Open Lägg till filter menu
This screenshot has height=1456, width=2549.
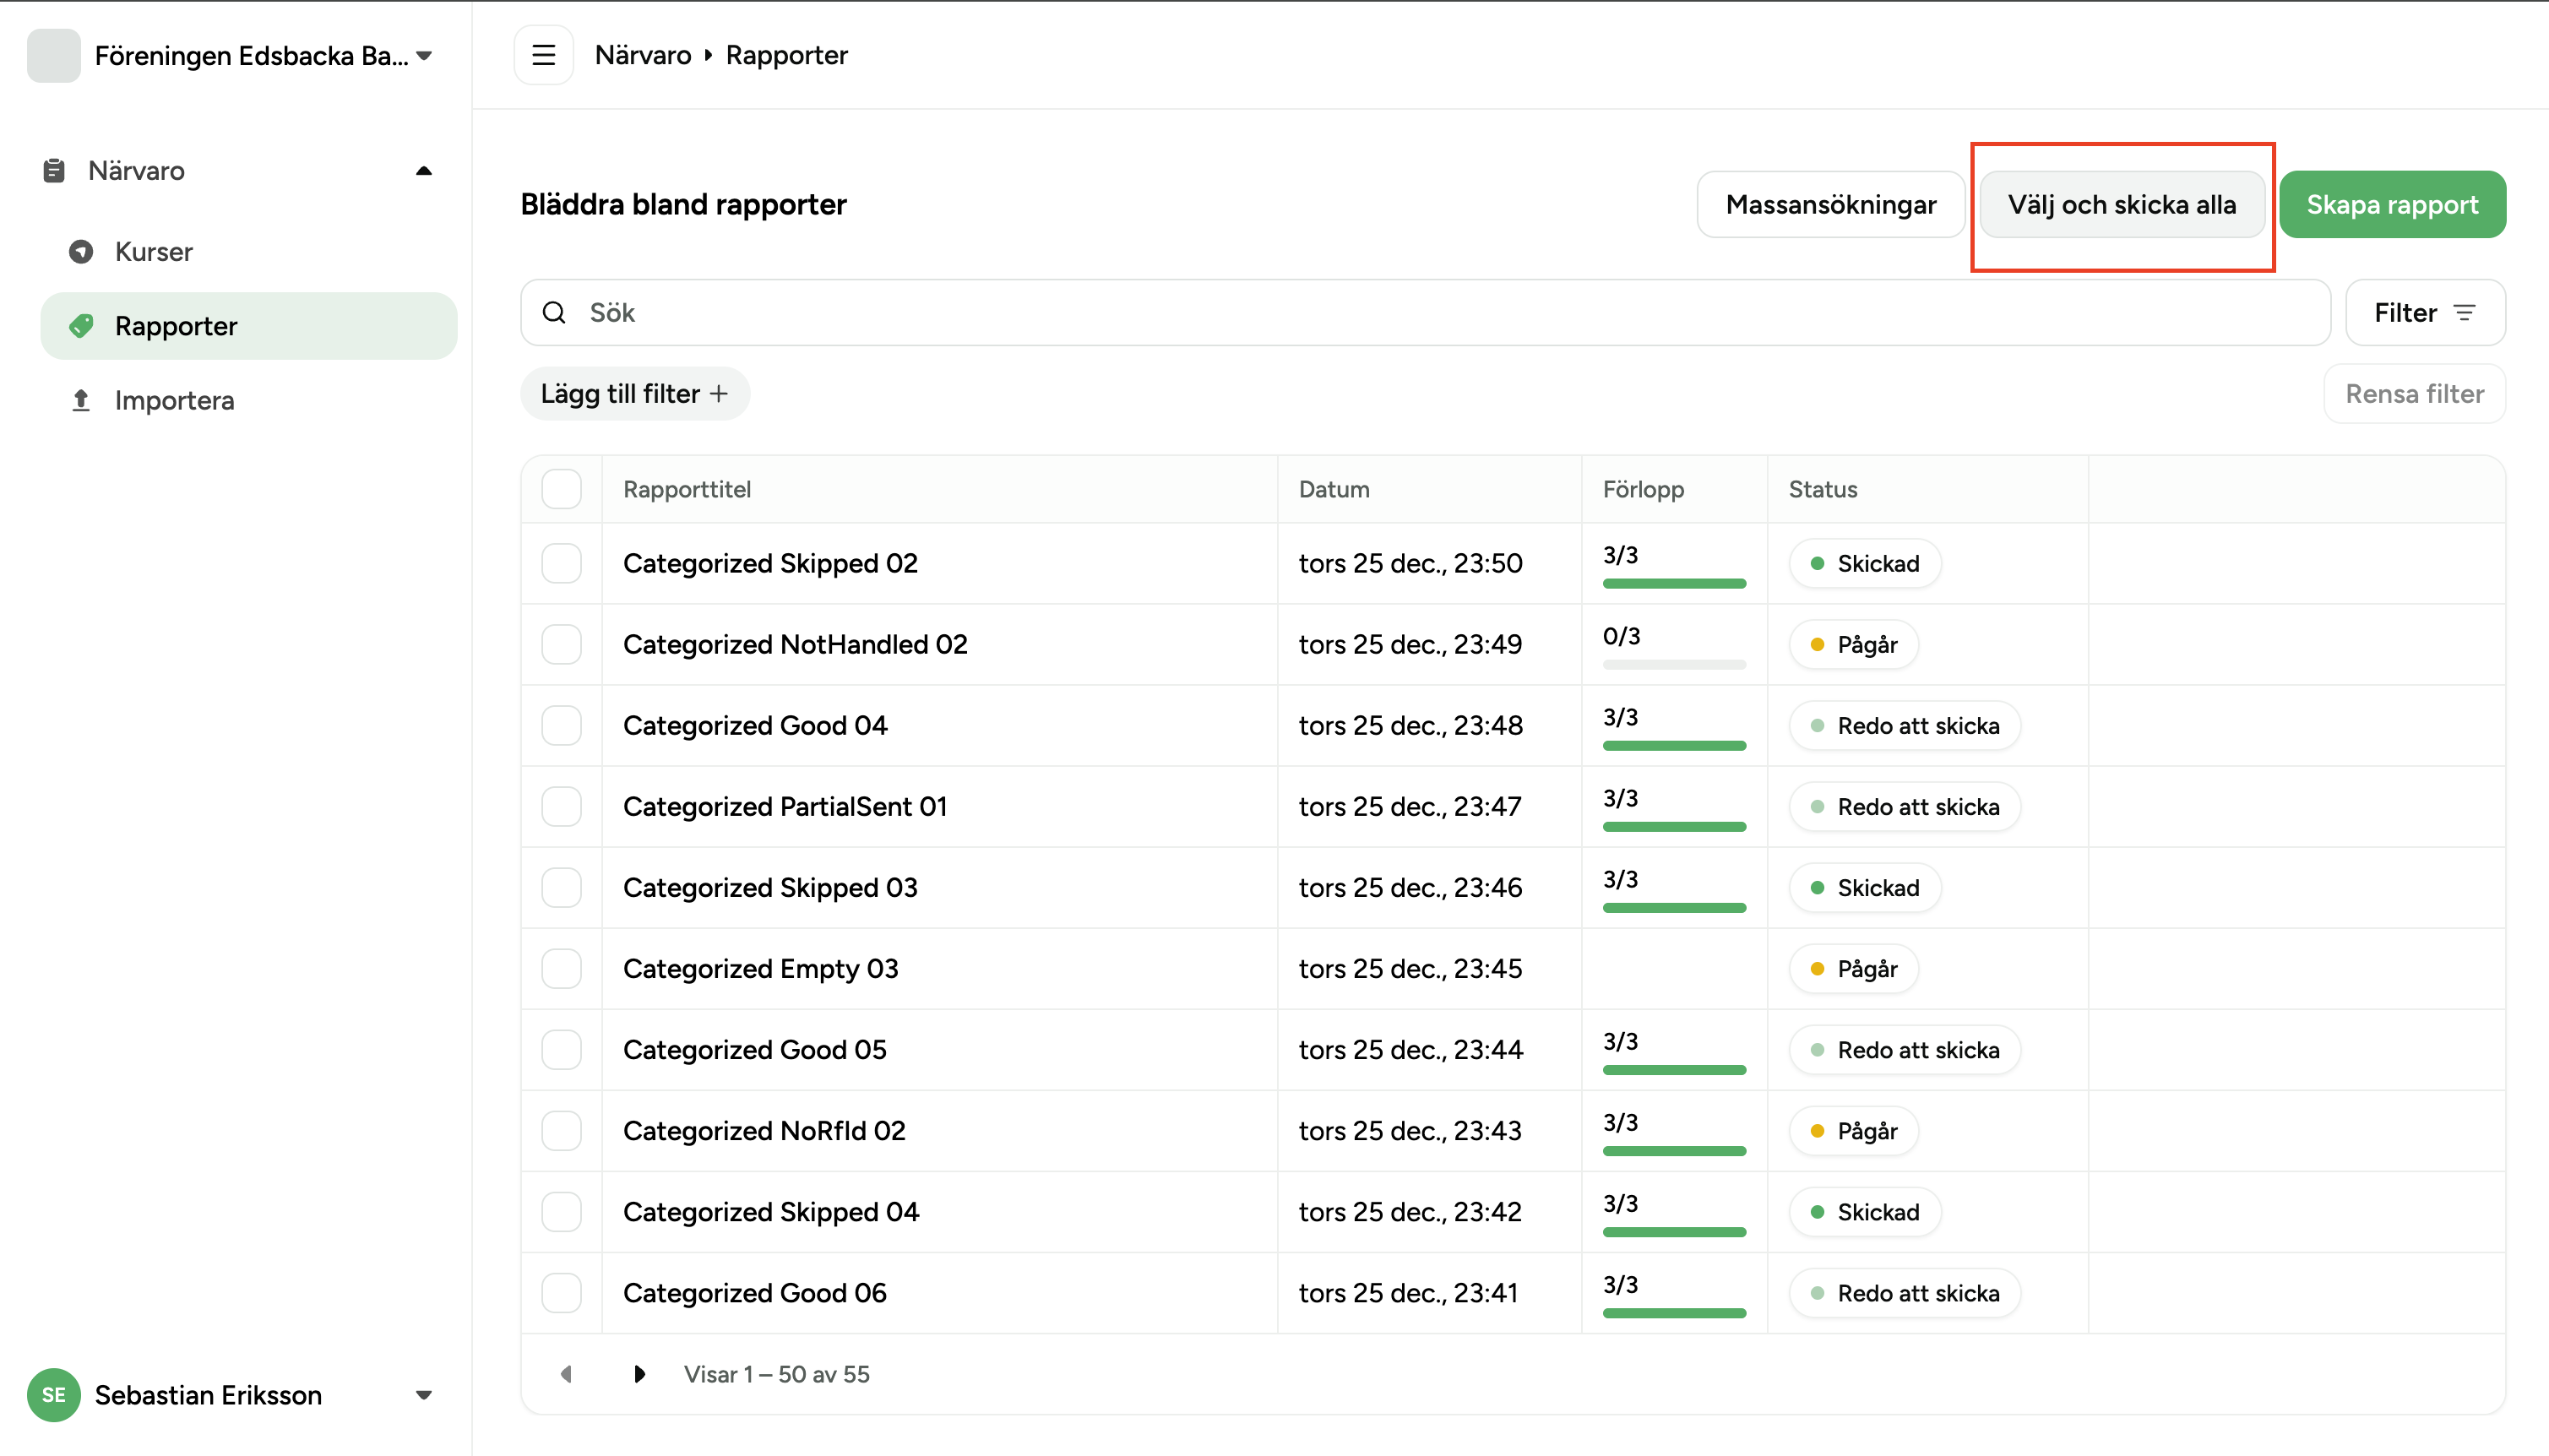coord(635,394)
